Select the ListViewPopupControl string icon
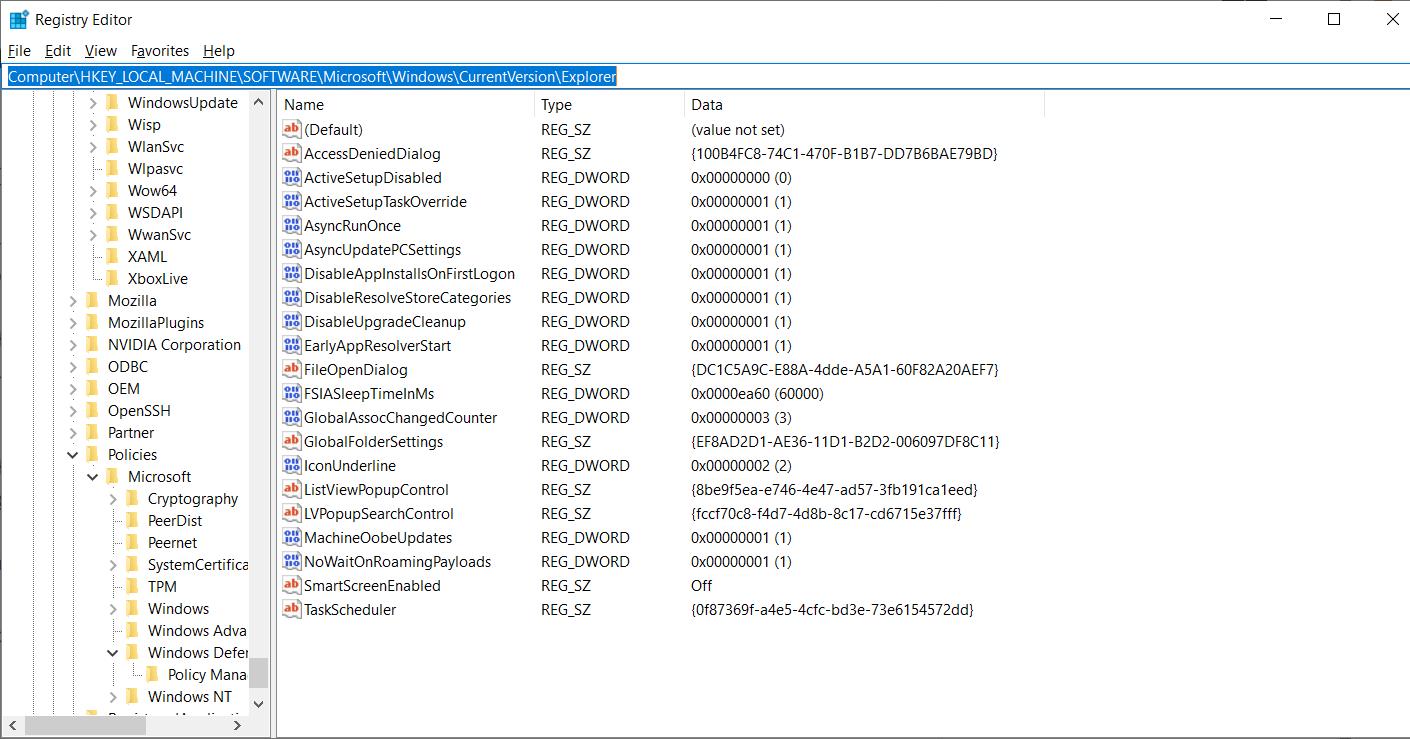1410x739 pixels. click(x=291, y=489)
